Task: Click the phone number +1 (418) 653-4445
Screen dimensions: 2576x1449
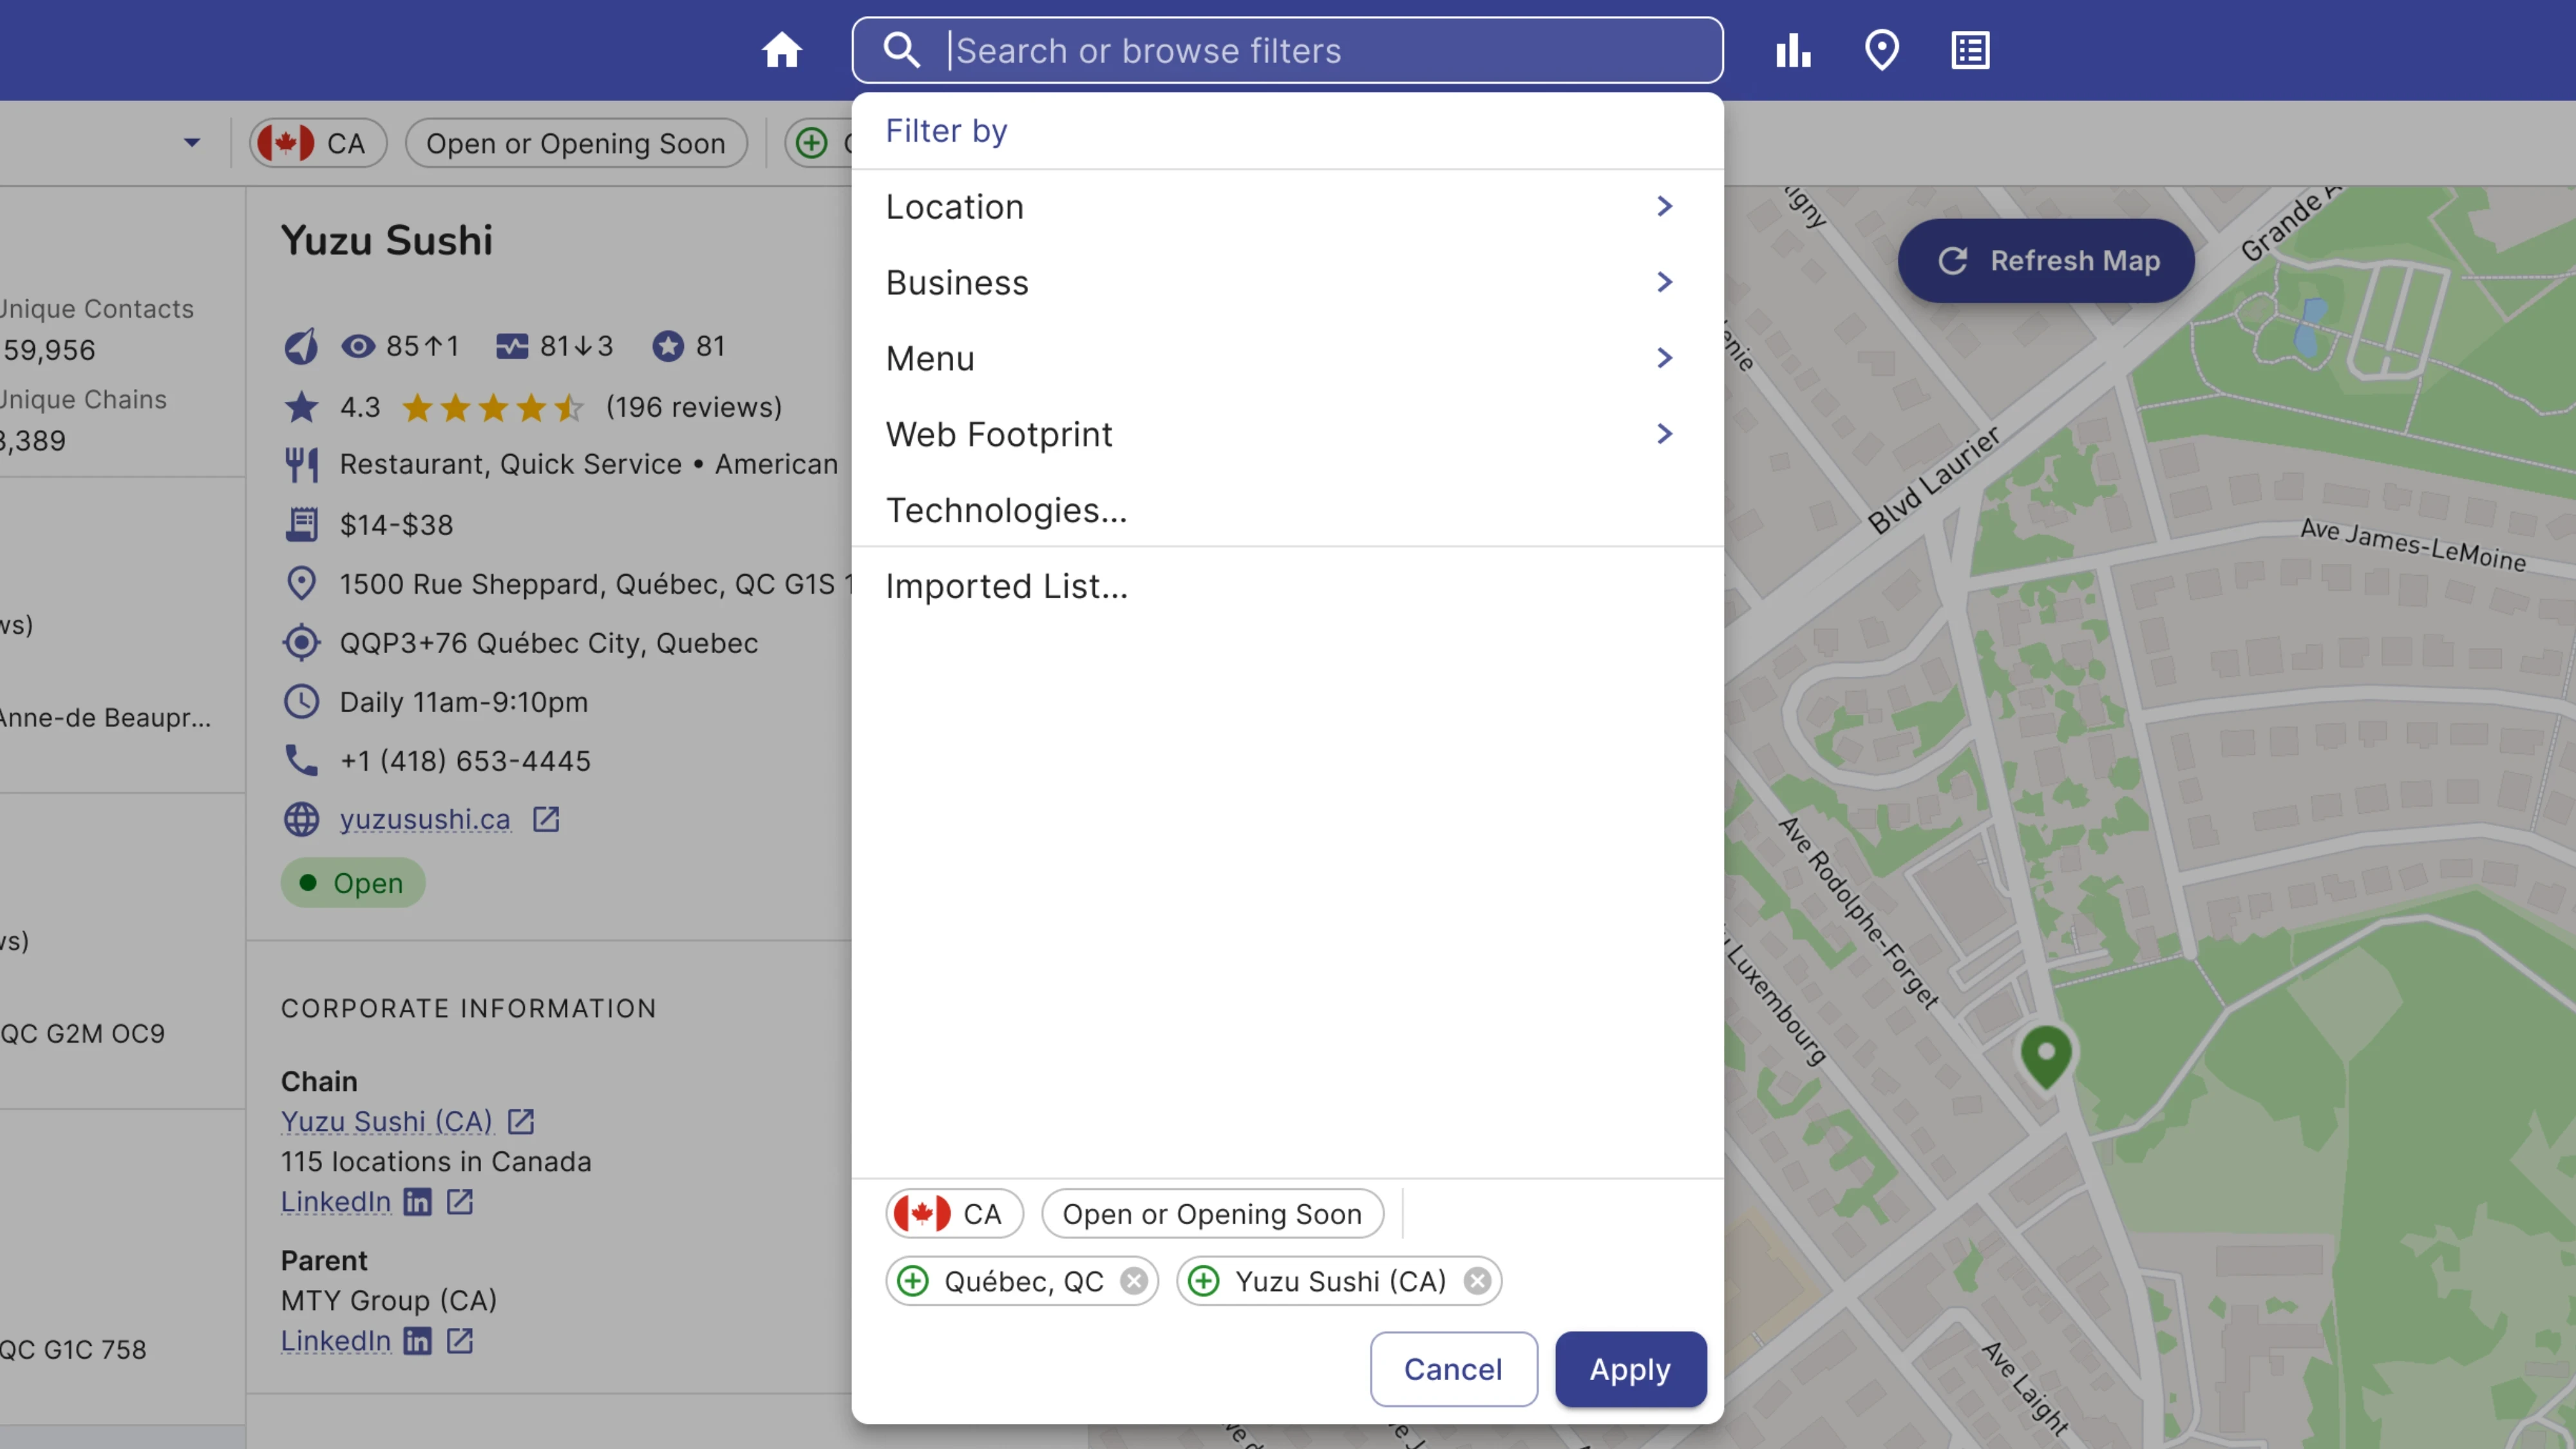Action: coord(465,760)
